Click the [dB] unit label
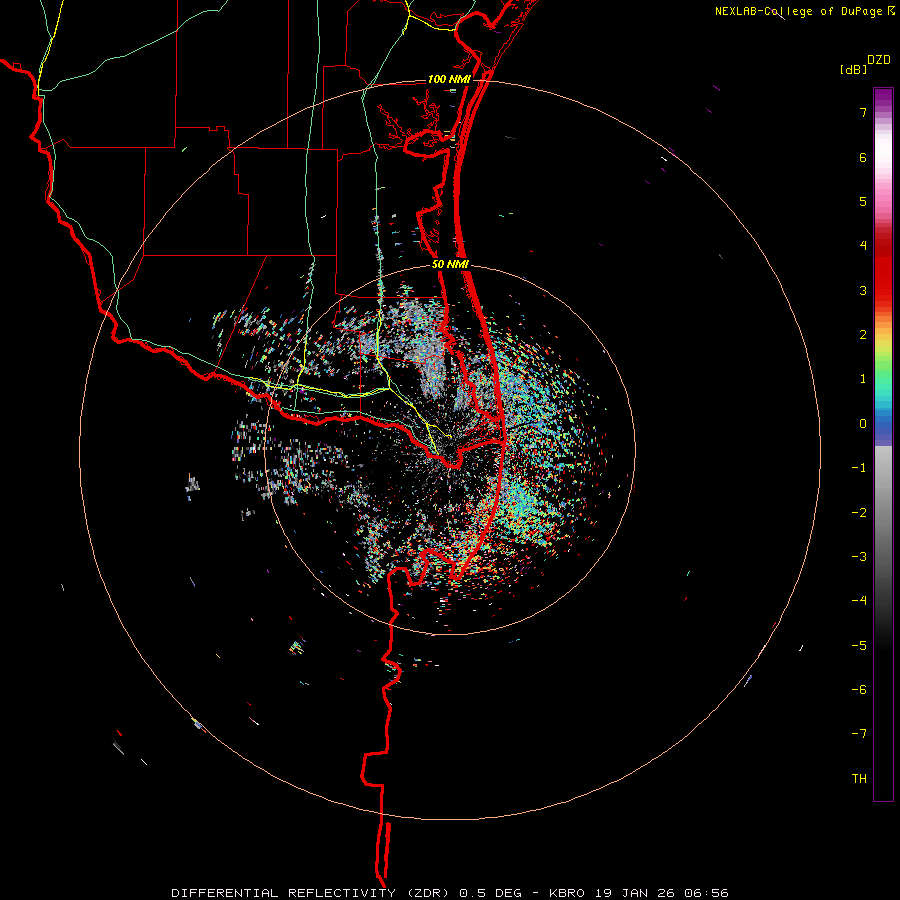This screenshot has width=900, height=900. coord(853,70)
